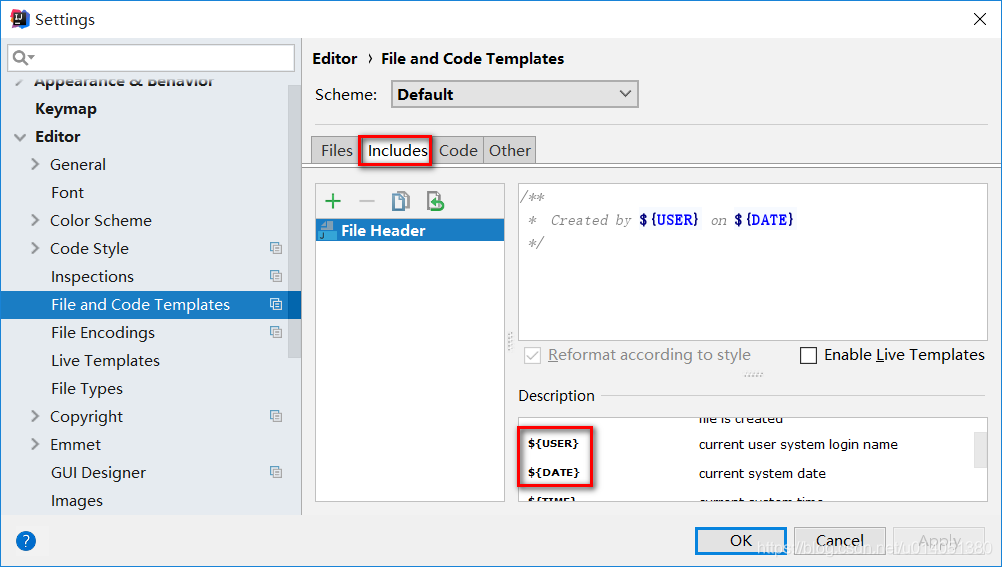Switch to the Code tab
This screenshot has width=1002, height=567.
pos(458,150)
